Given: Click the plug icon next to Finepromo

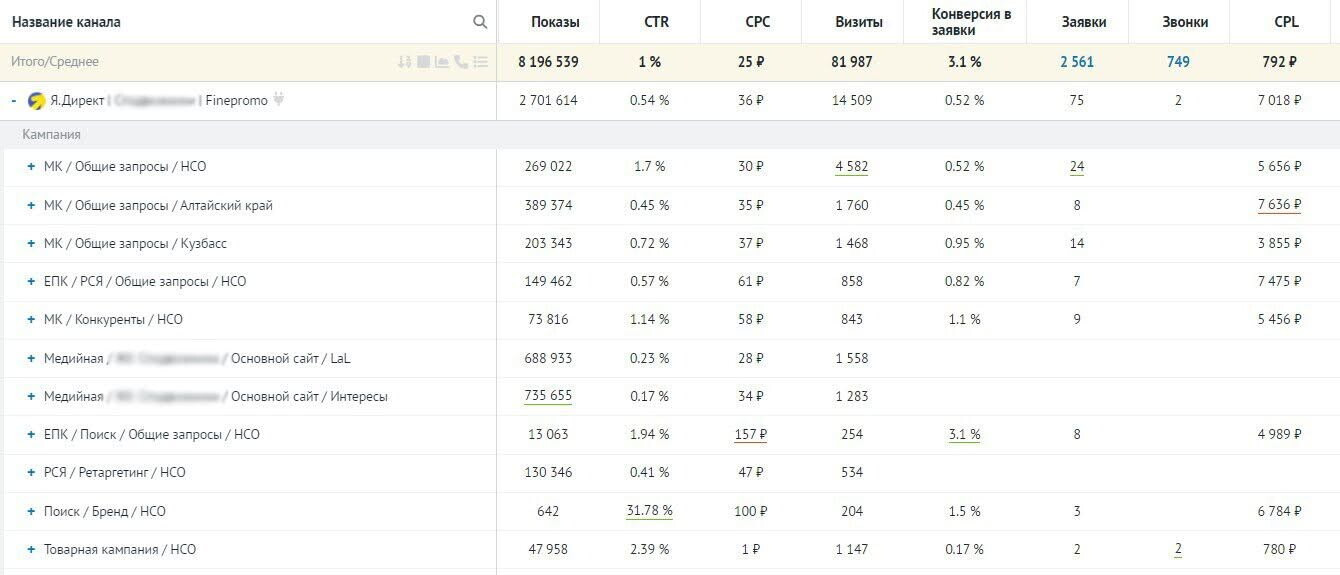Looking at the screenshot, I should pyautogui.click(x=279, y=100).
